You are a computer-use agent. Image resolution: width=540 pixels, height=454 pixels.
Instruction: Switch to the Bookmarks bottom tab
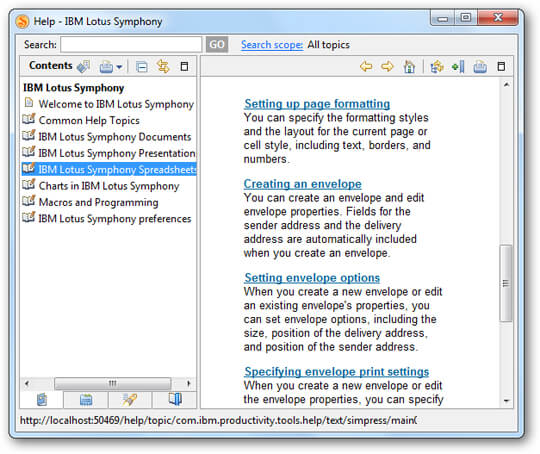[x=175, y=400]
